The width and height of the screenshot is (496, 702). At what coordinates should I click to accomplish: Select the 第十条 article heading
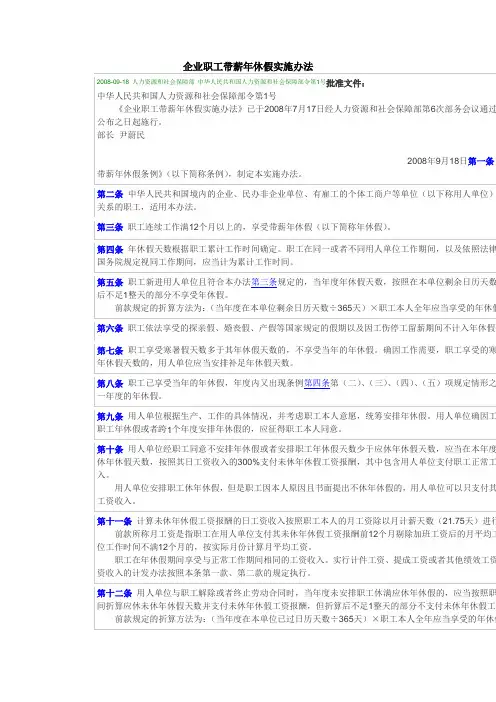pyautogui.click(x=110, y=449)
